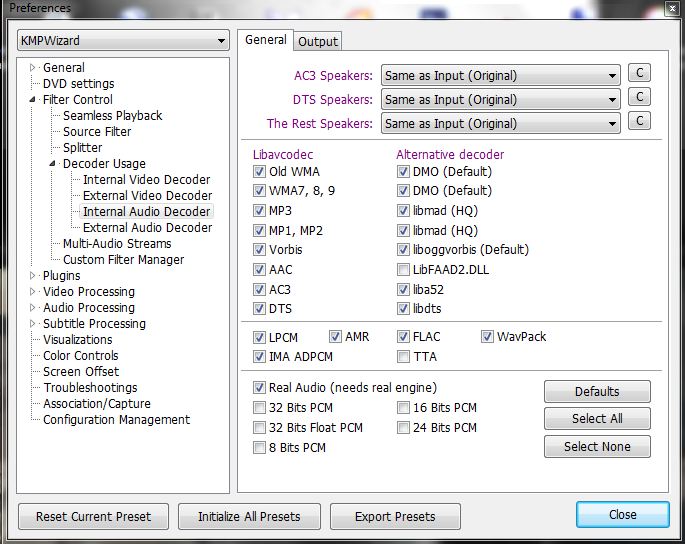
Task: Close Preferences window via title bar X
Action: pyautogui.click(x=672, y=9)
